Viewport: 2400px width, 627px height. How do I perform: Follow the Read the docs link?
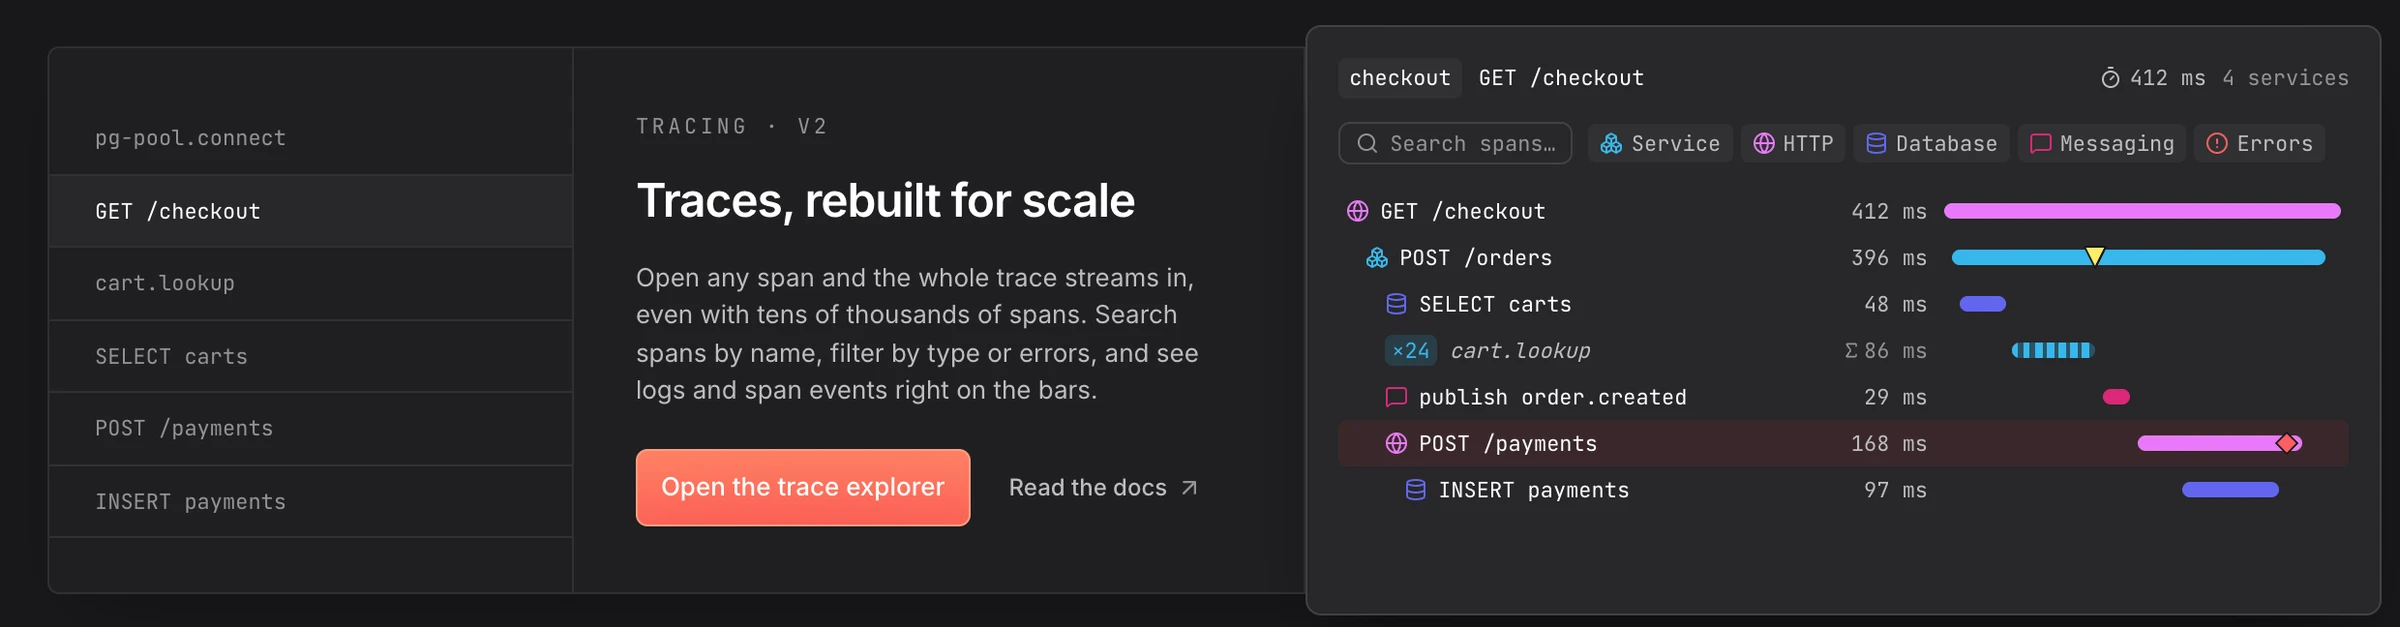pos(1103,488)
